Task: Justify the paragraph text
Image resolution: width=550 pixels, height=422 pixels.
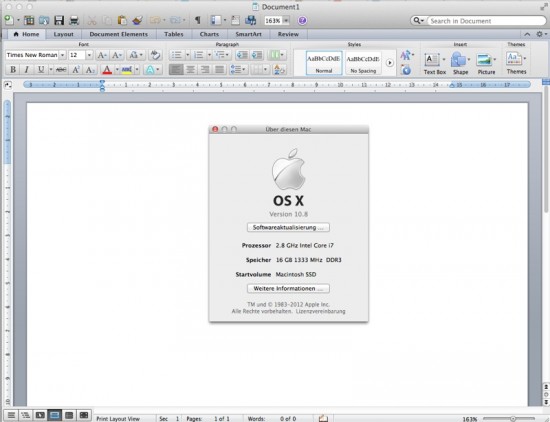Action: [219, 69]
